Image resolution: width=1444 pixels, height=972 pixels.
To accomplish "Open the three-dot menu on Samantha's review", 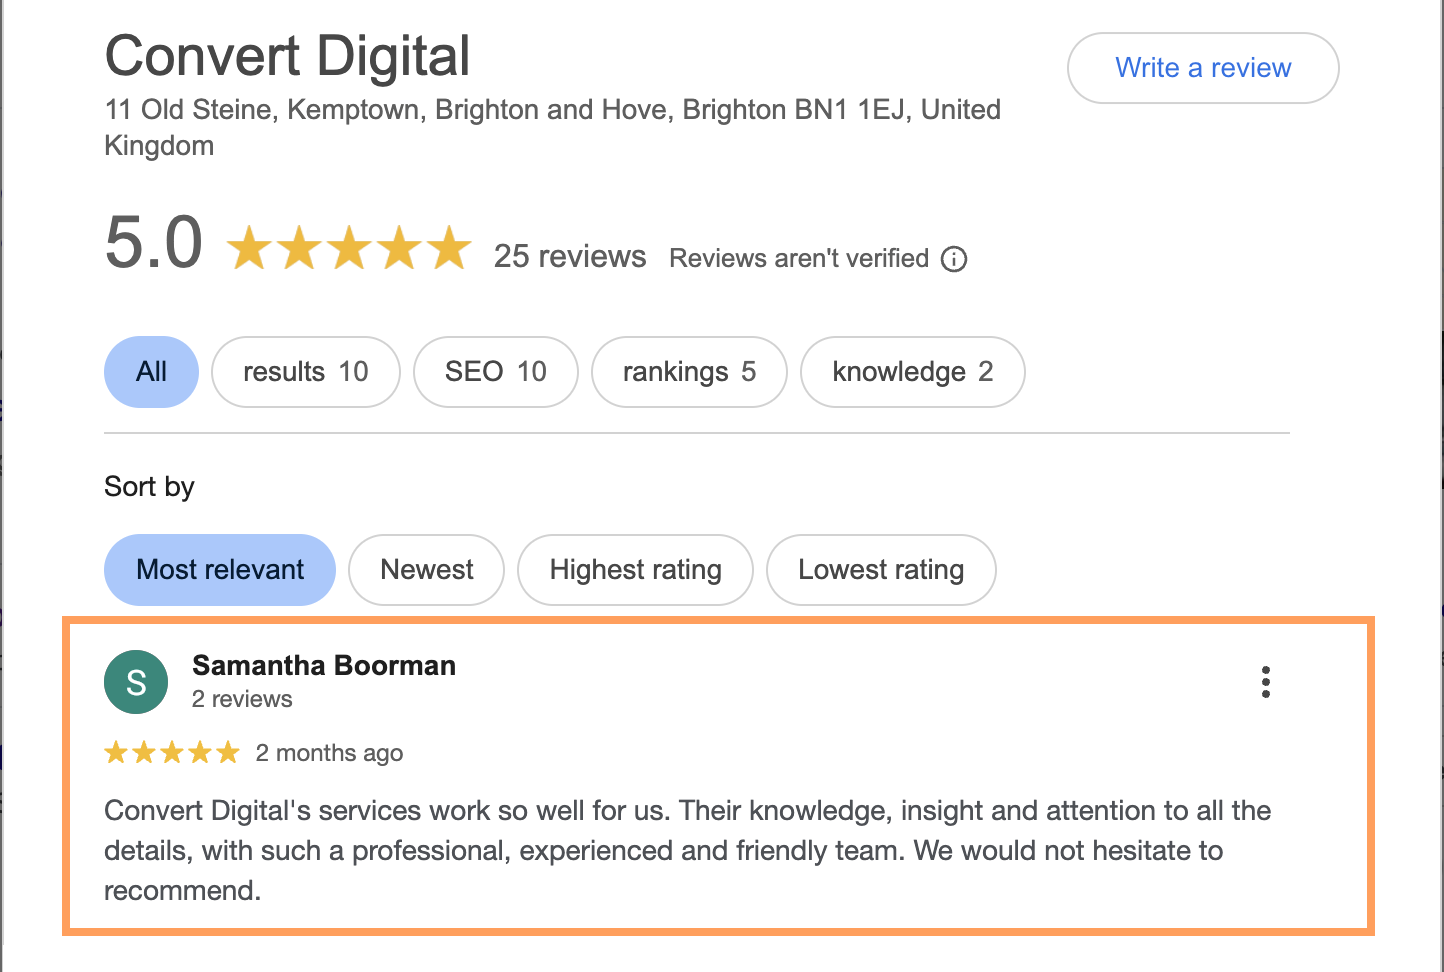I will point(1265,682).
